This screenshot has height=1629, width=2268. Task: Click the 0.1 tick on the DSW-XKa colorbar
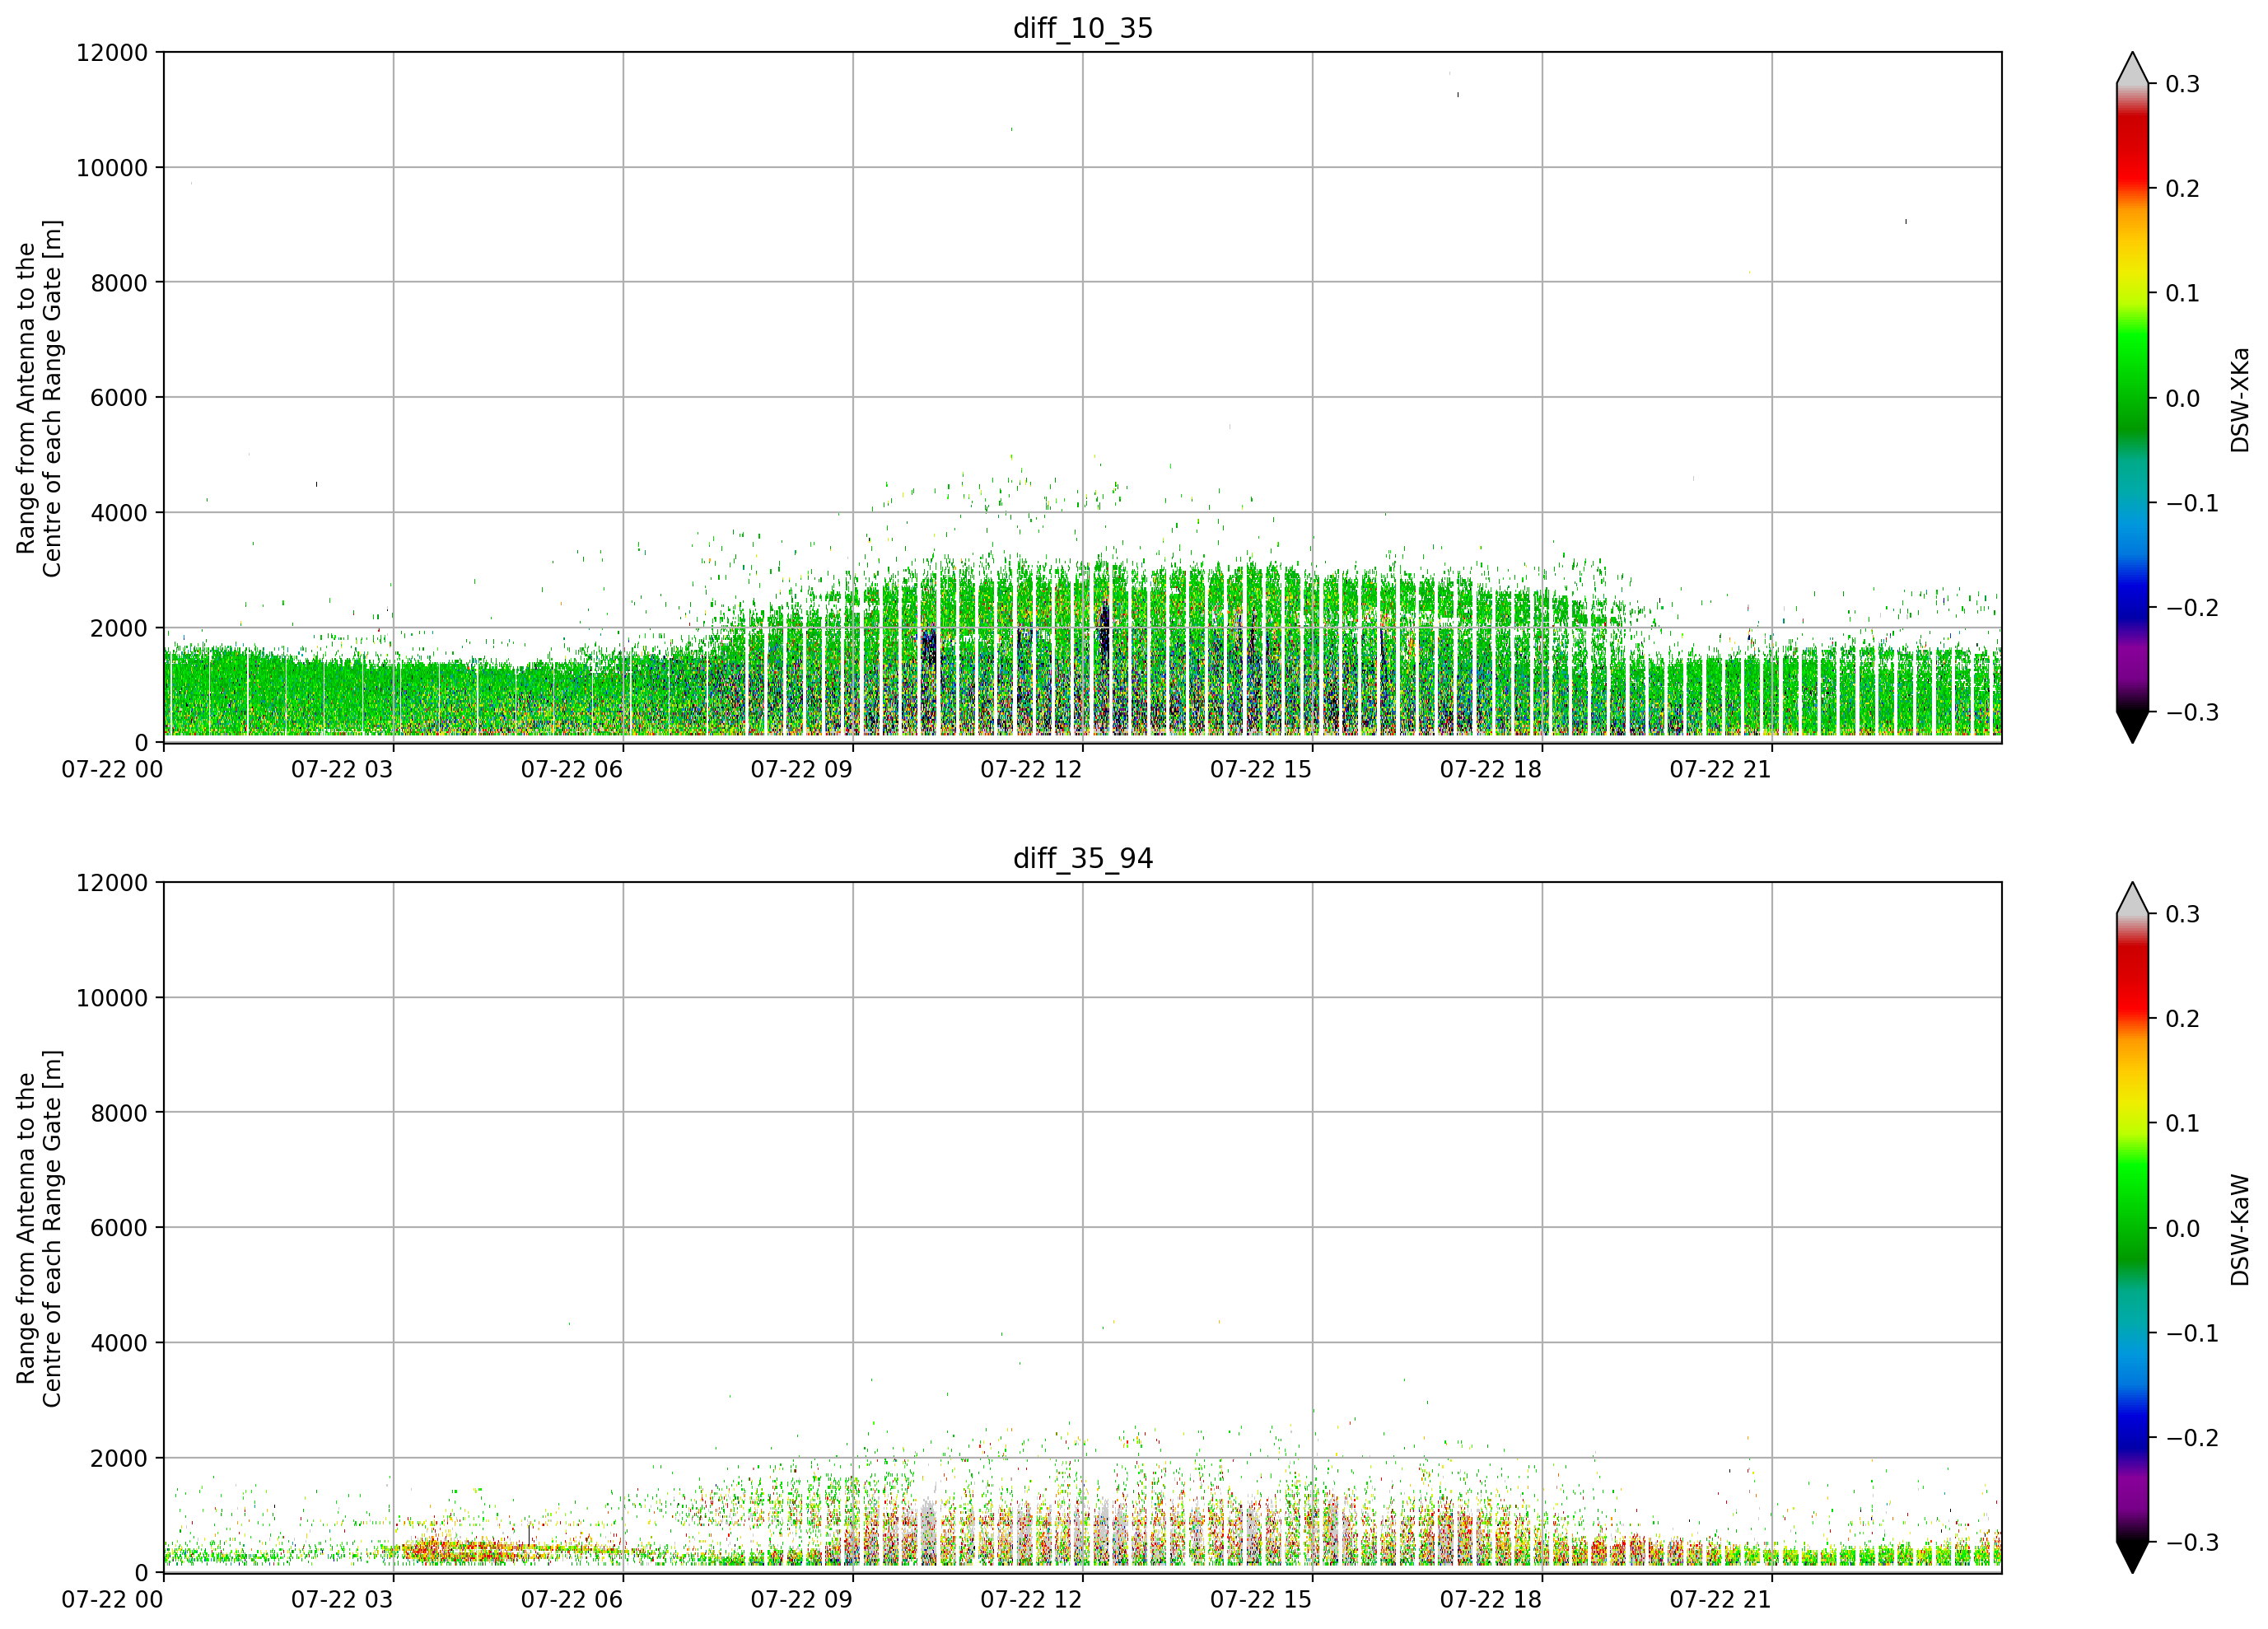coord(2183,293)
